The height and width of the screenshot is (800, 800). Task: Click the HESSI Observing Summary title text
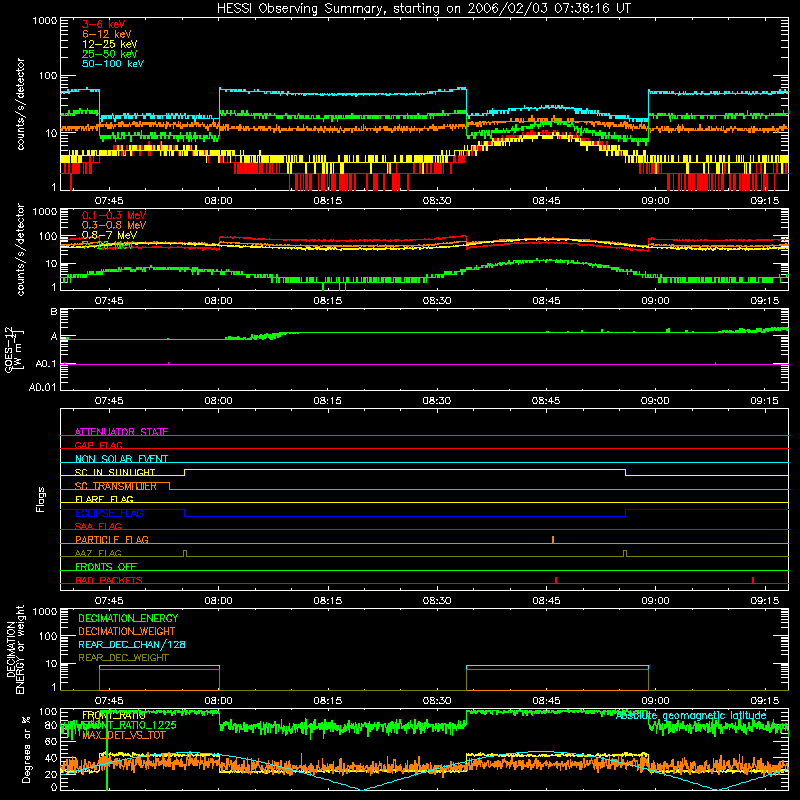pyautogui.click(x=423, y=9)
